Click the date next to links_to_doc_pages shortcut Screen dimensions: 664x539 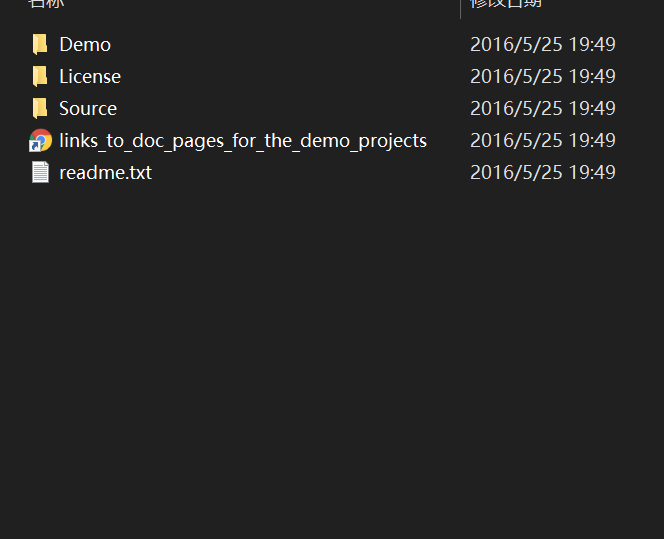542,140
